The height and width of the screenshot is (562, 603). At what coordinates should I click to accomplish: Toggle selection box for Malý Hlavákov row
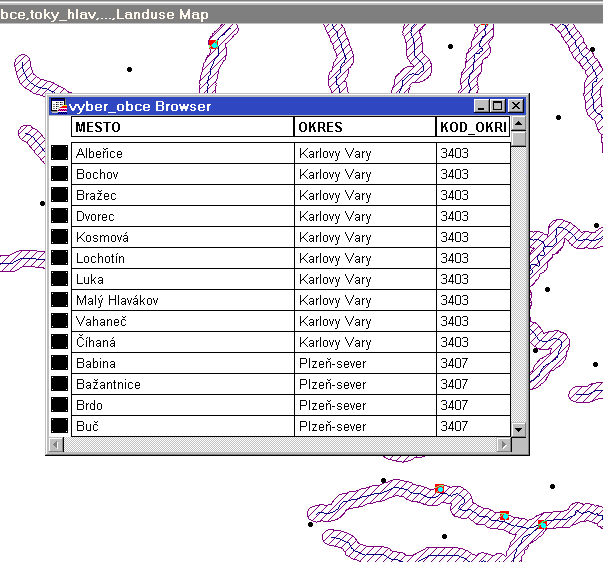[x=60, y=300]
